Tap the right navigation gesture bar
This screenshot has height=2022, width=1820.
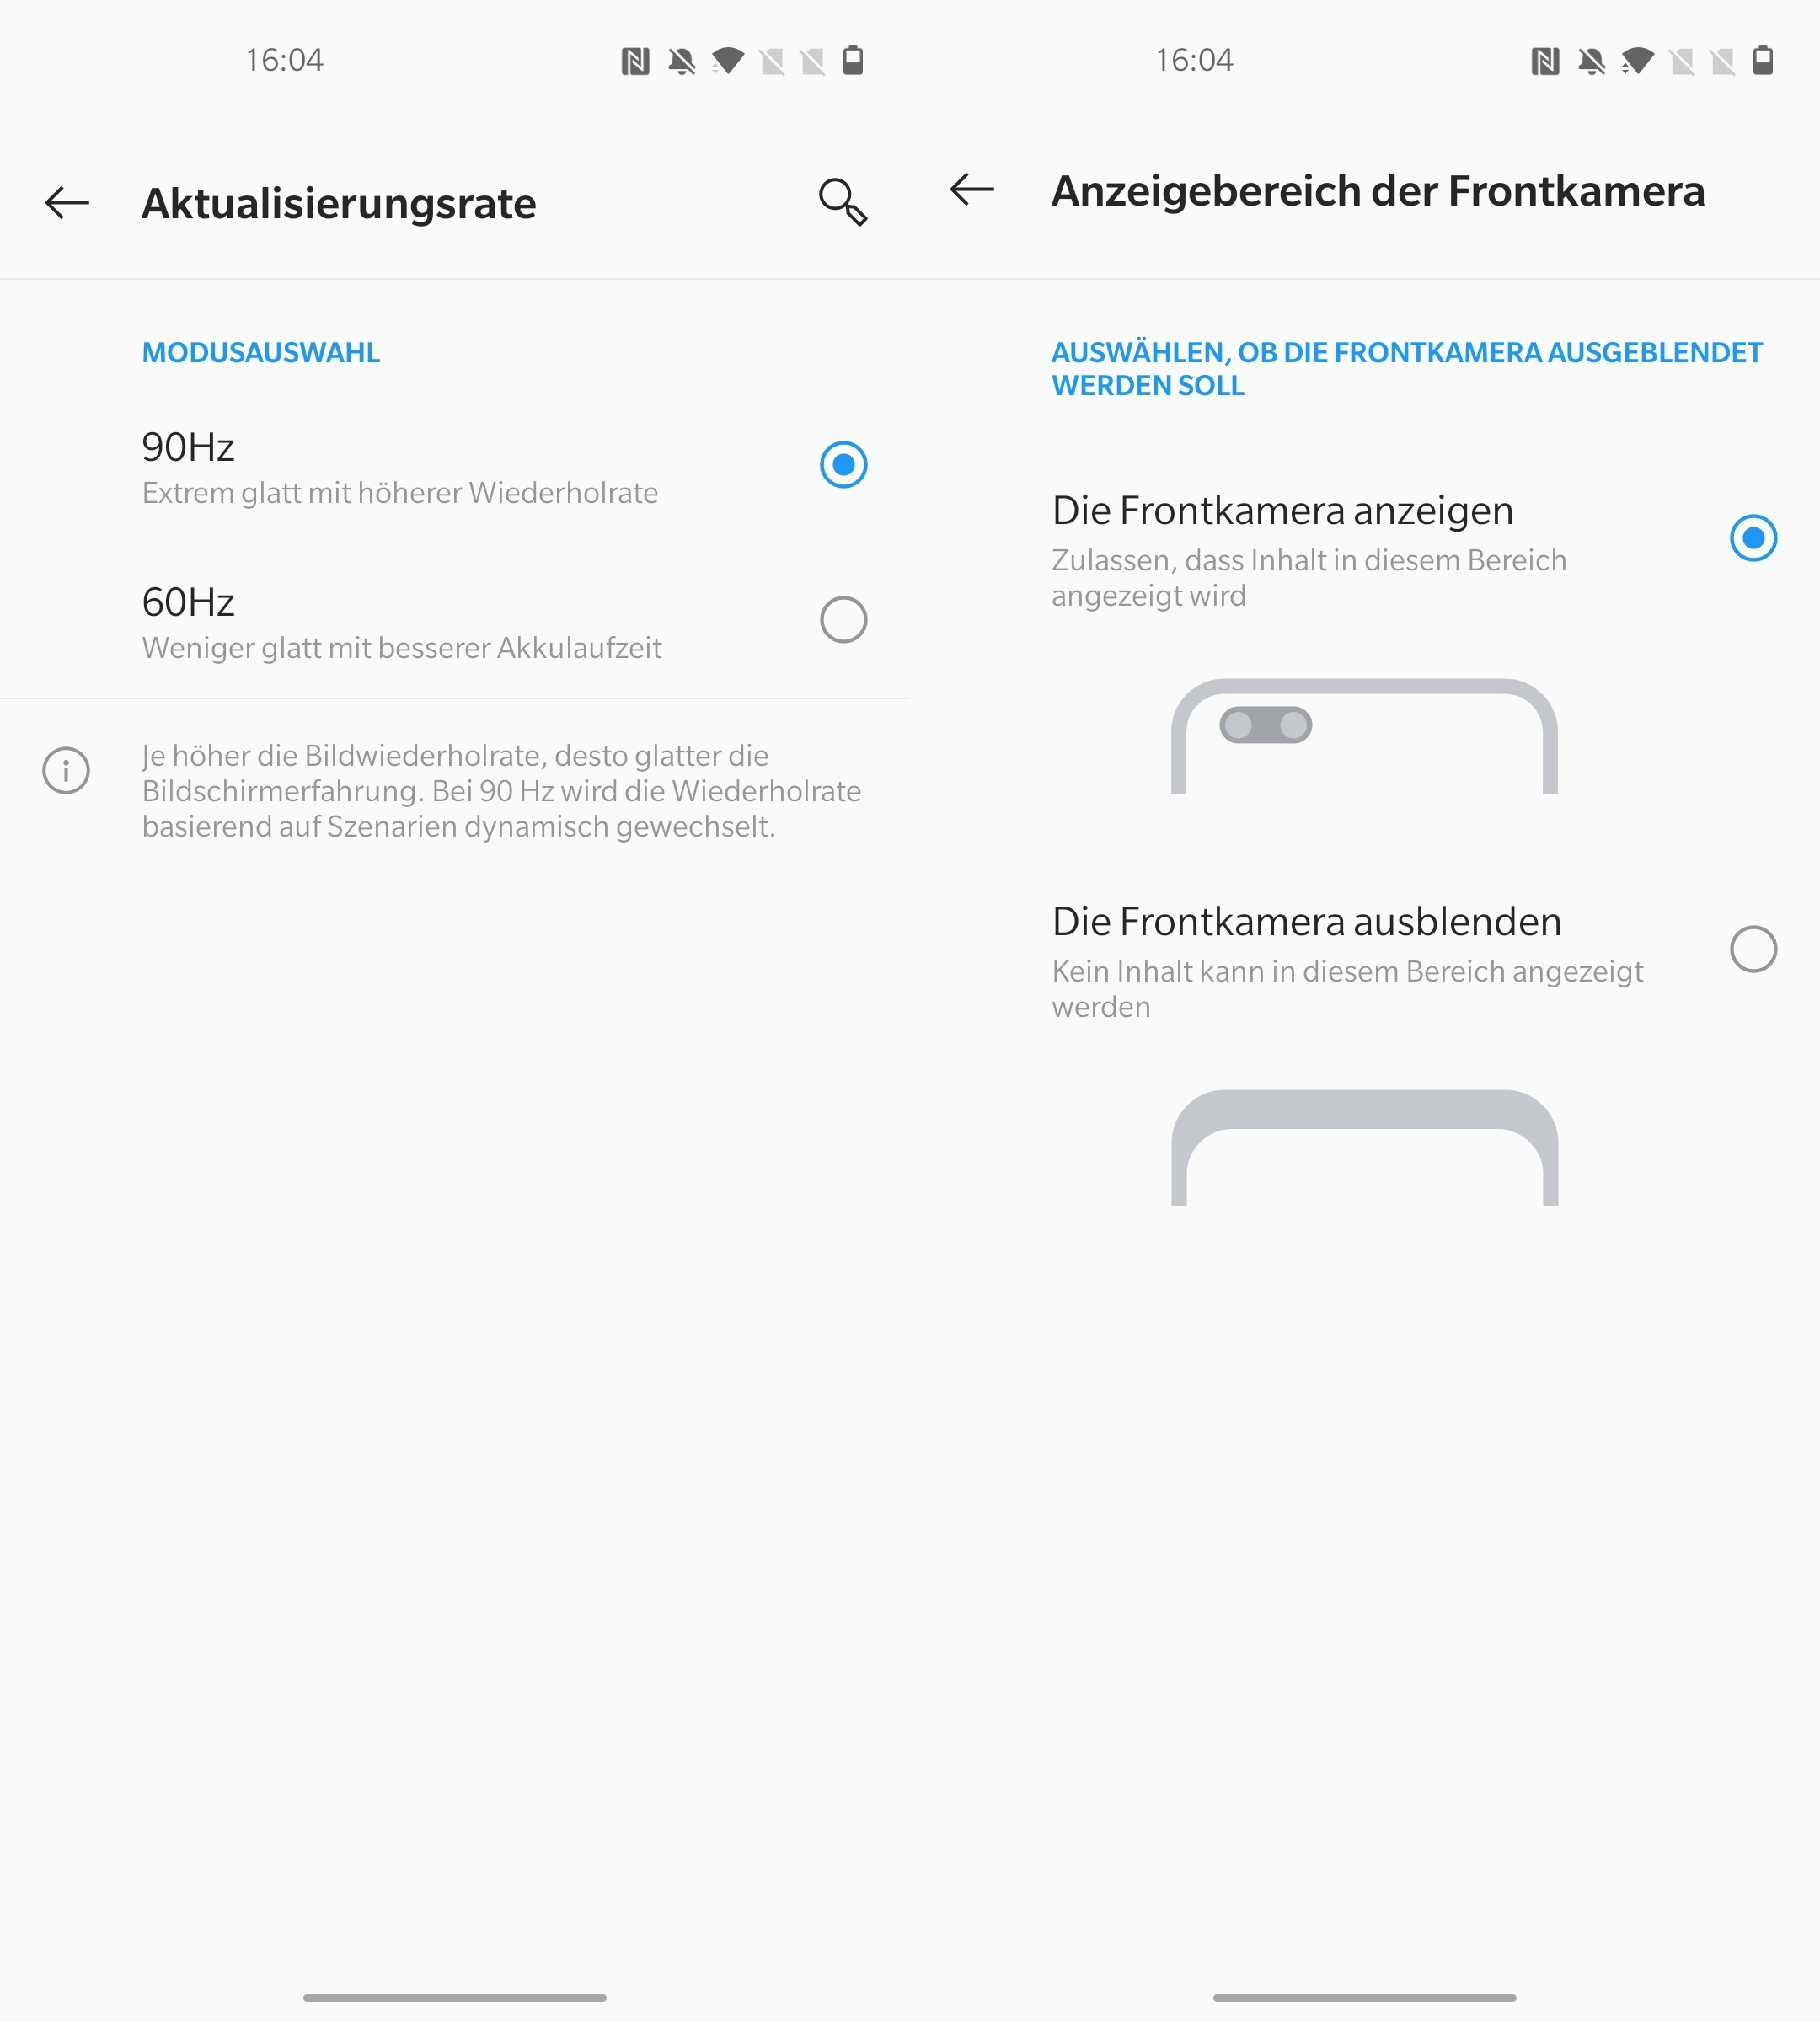[1365, 1997]
